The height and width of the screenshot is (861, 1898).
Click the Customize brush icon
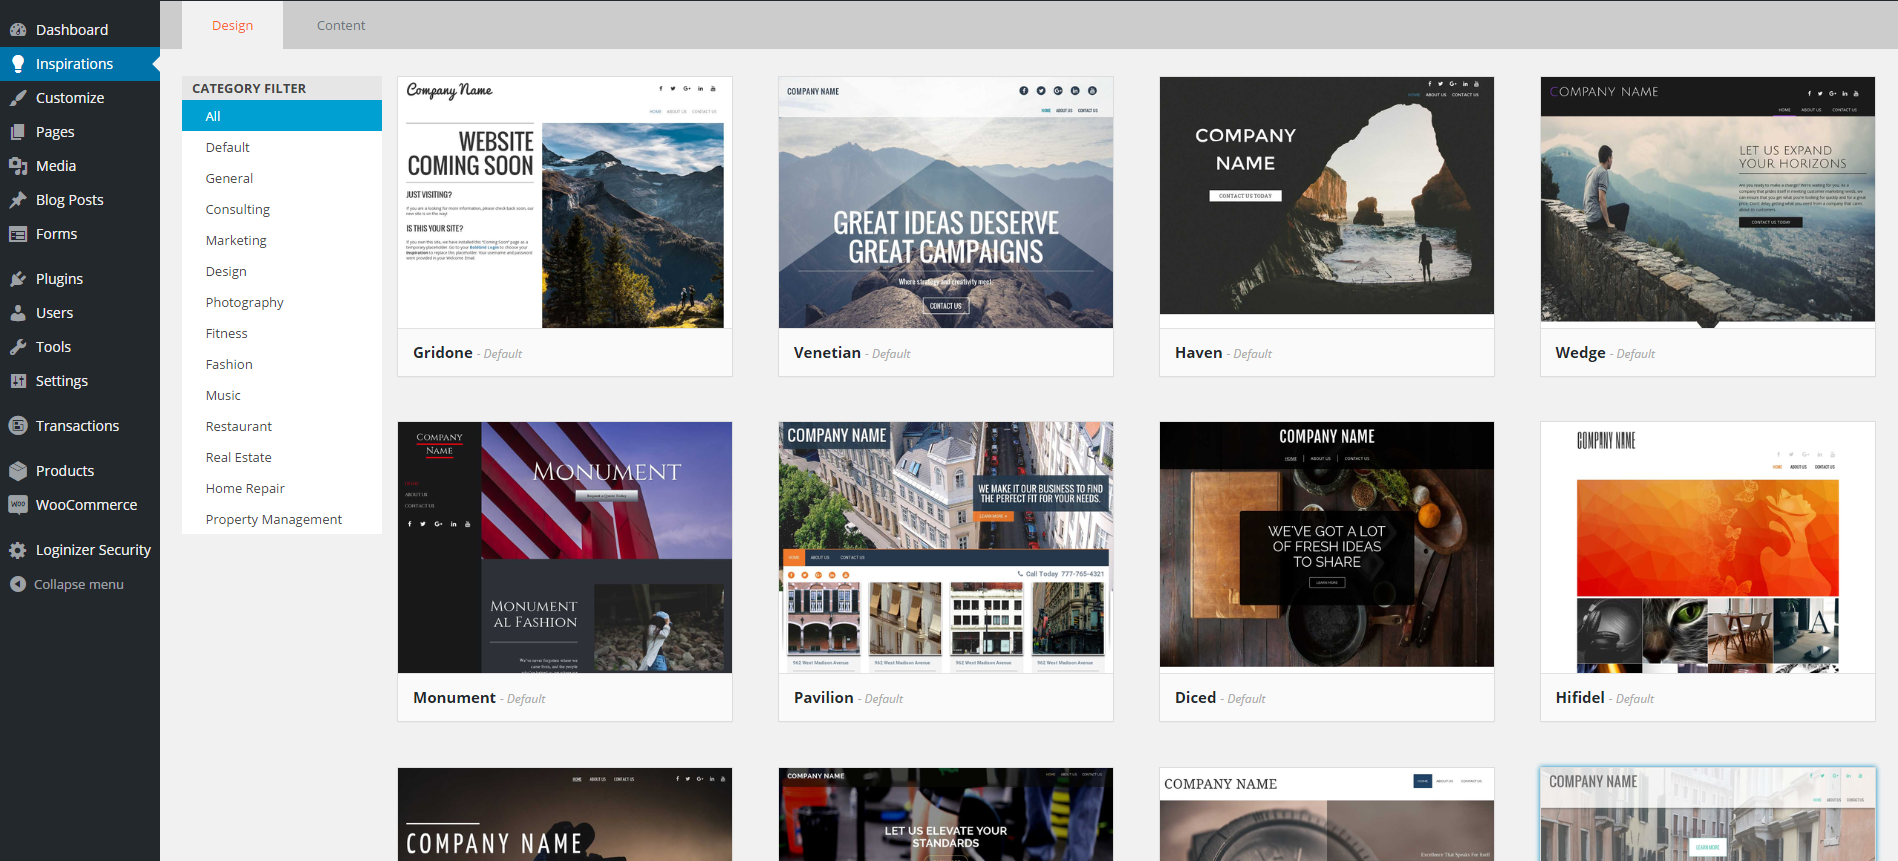pyautogui.click(x=18, y=98)
